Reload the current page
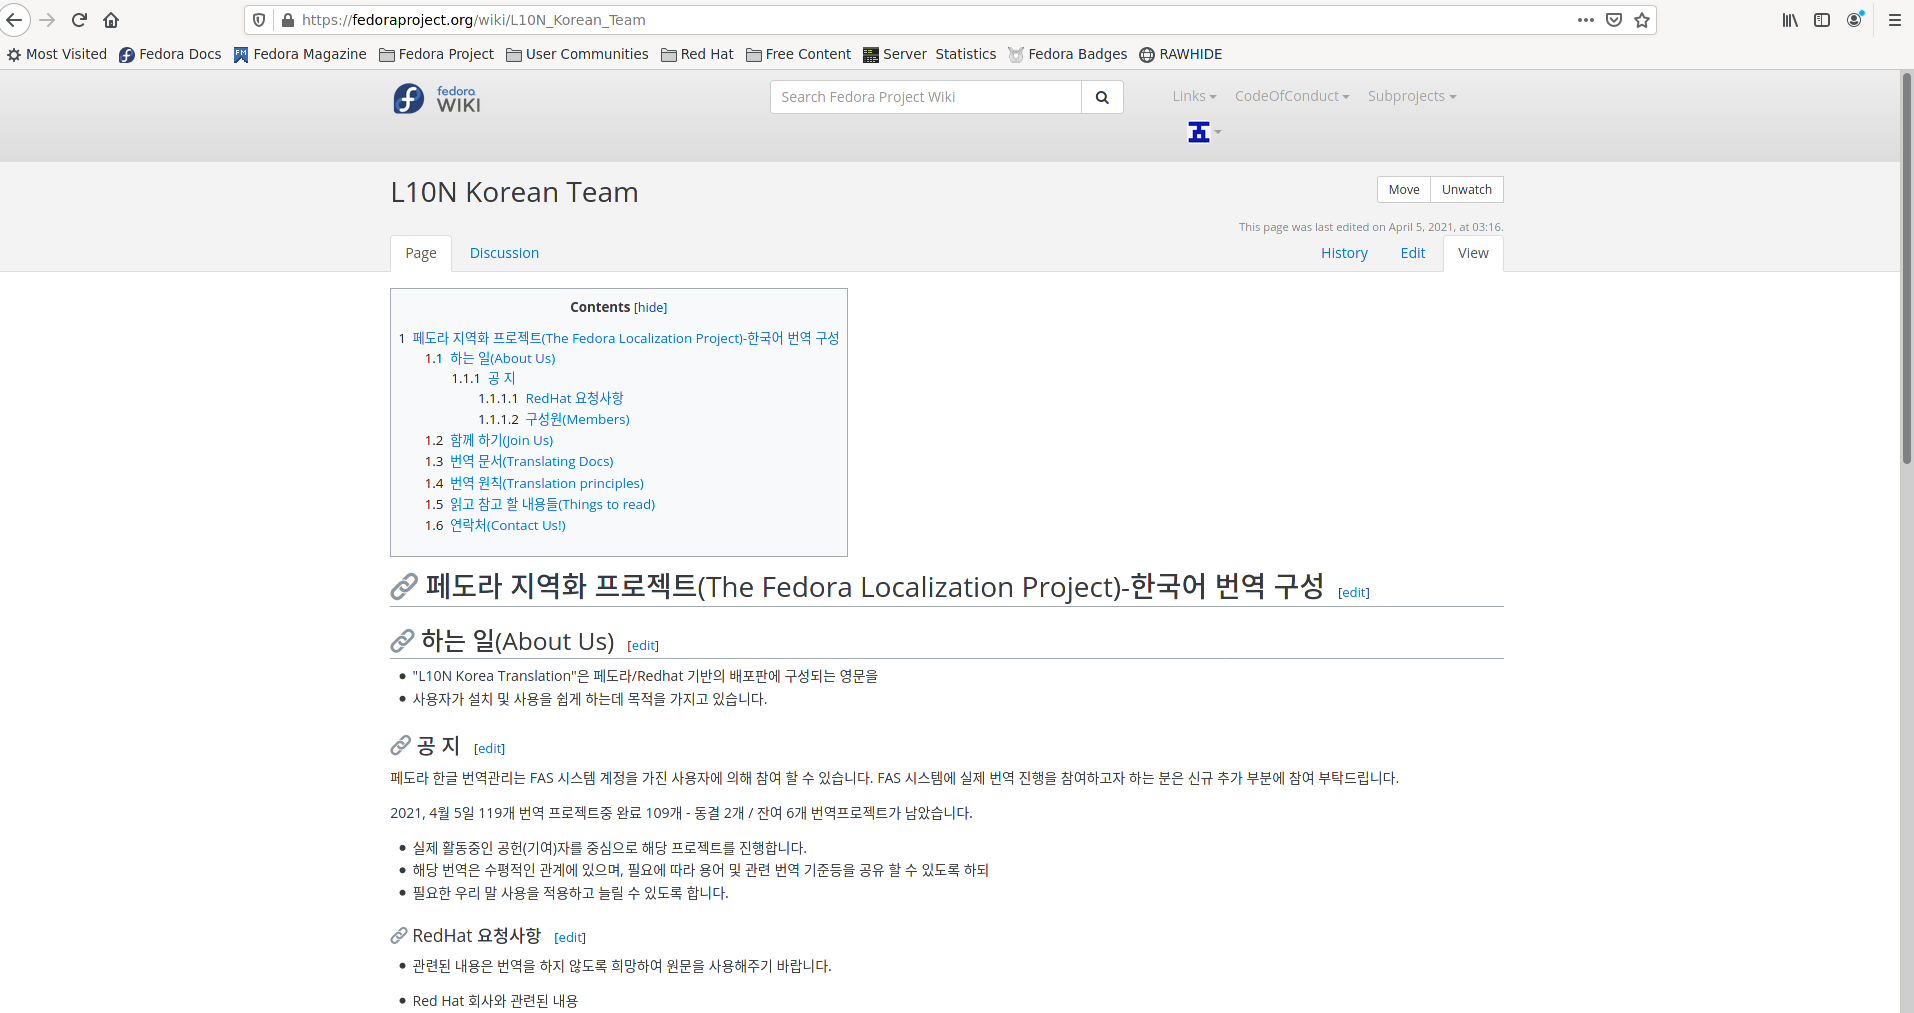The image size is (1914, 1013). [79, 20]
